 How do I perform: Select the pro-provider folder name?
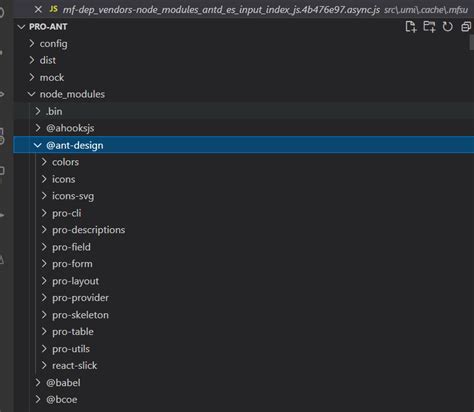click(x=80, y=298)
